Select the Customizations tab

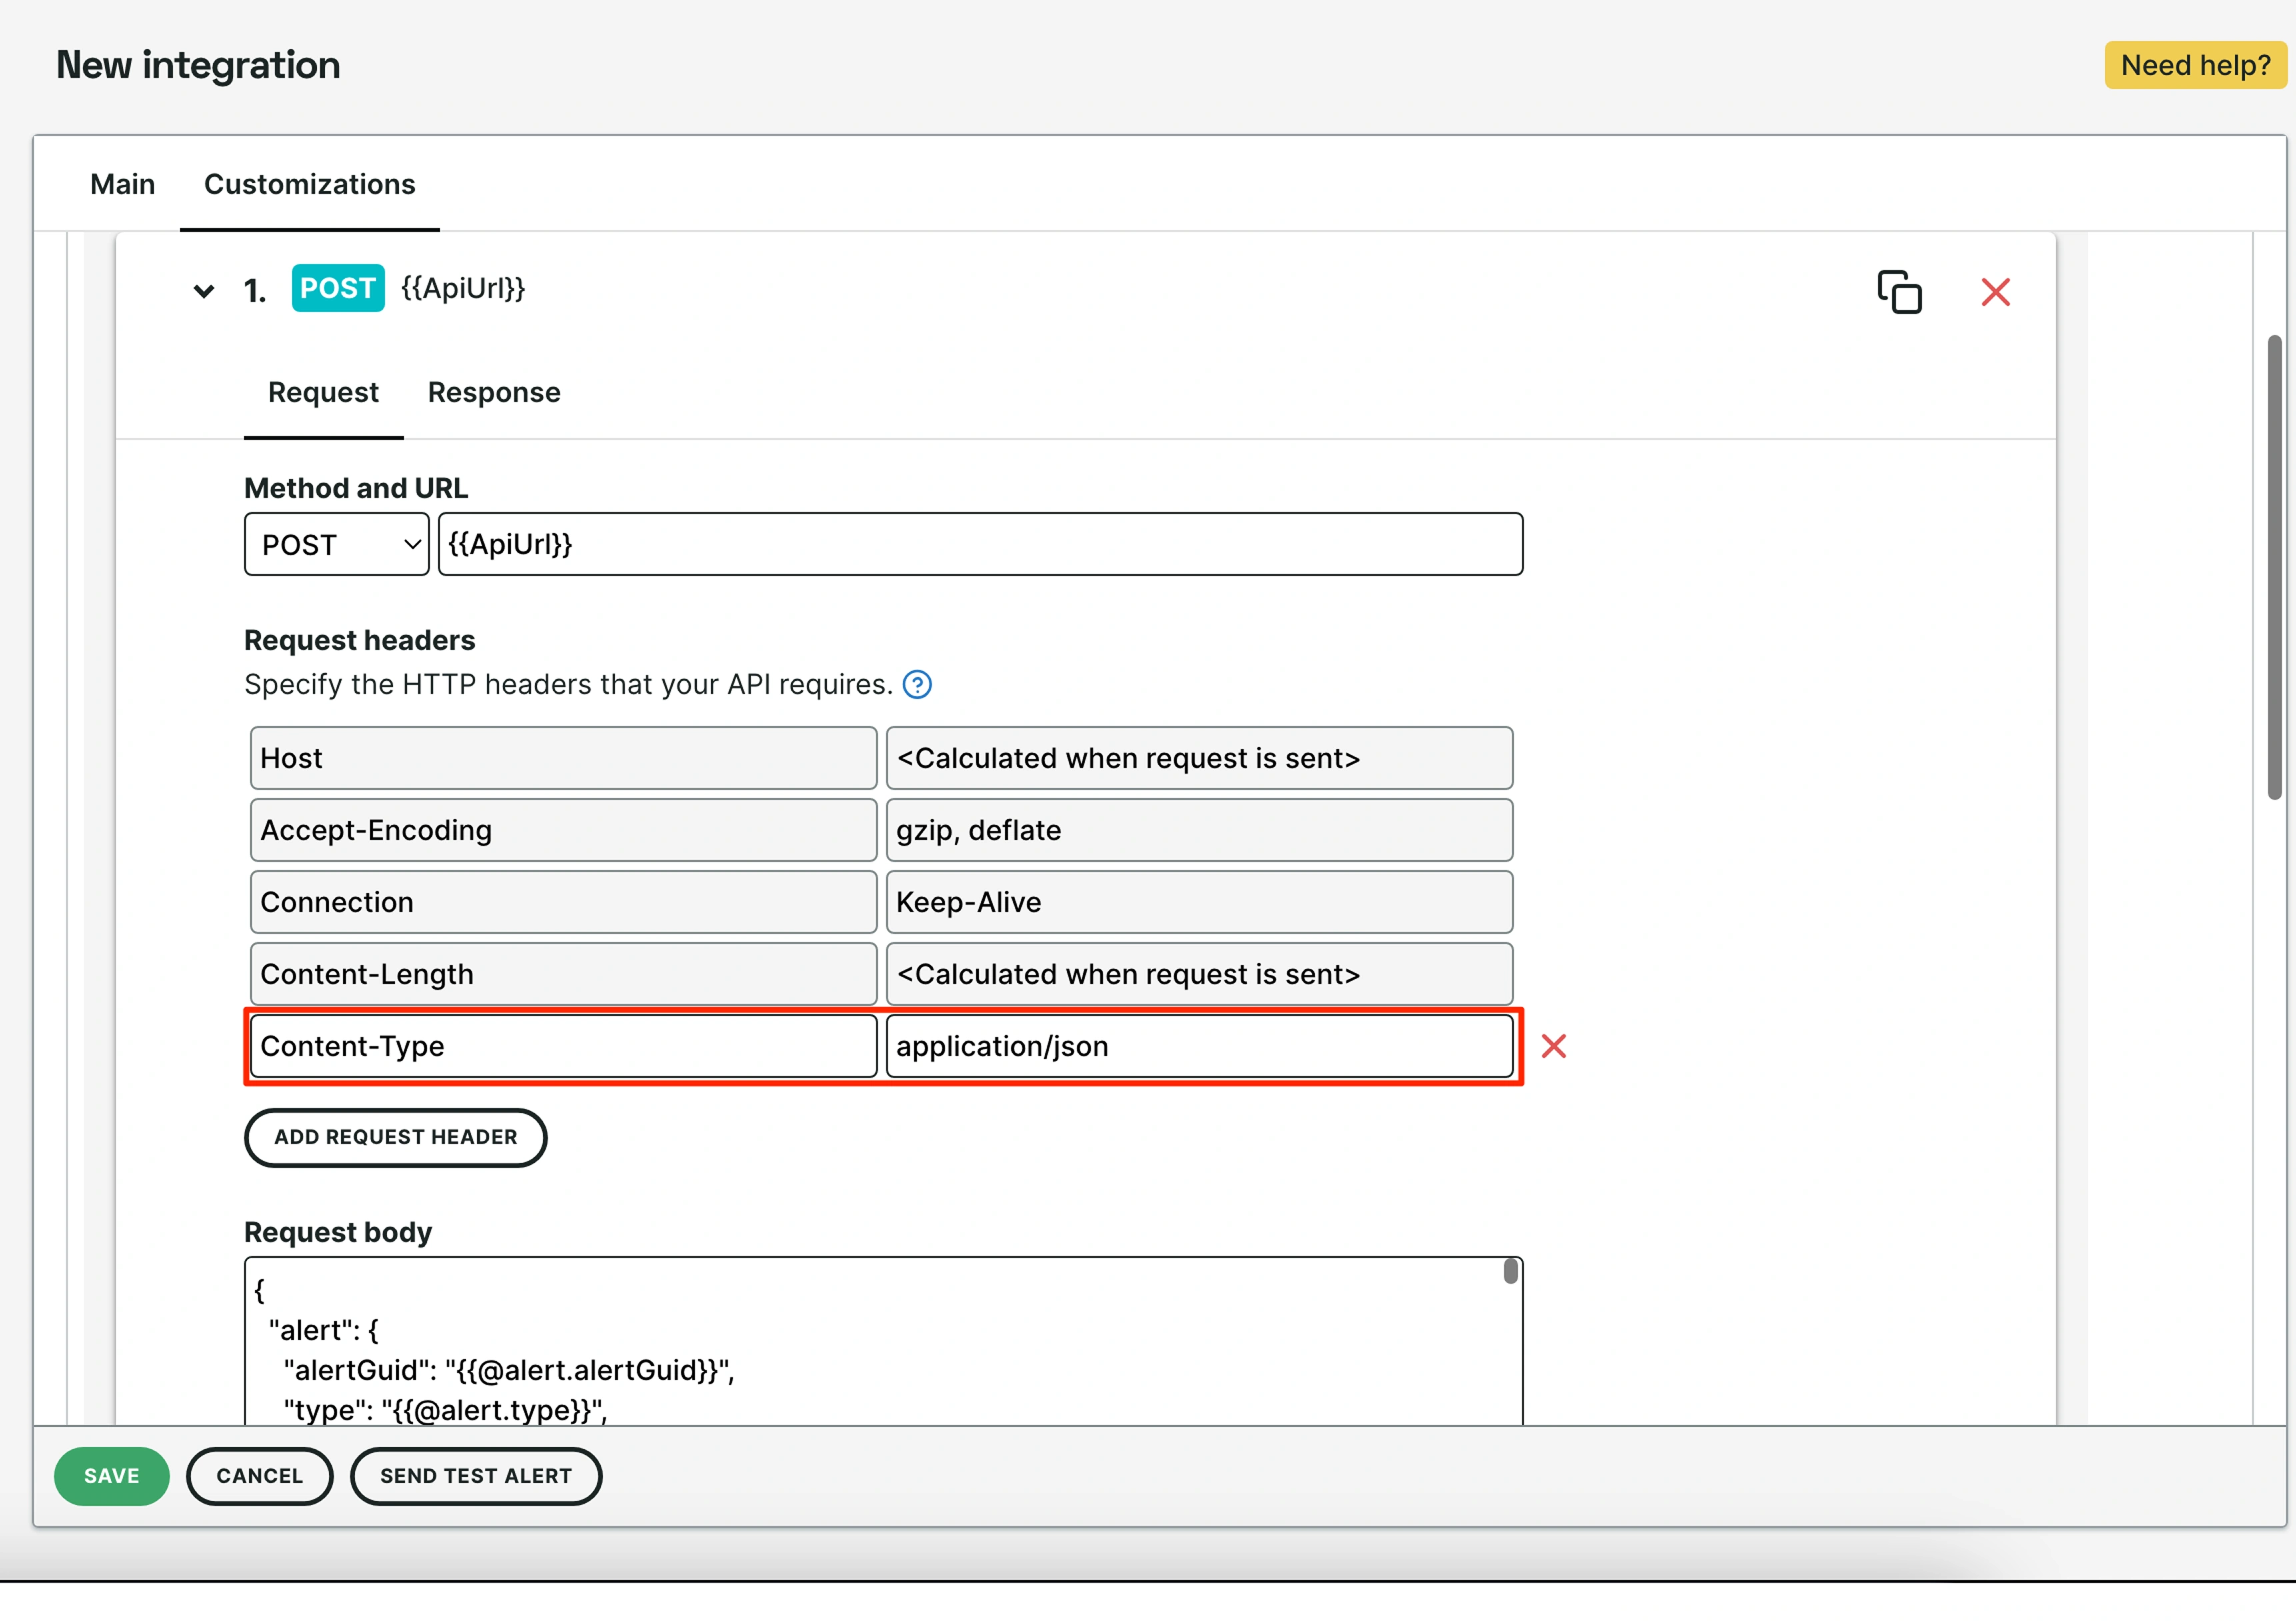point(309,184)
